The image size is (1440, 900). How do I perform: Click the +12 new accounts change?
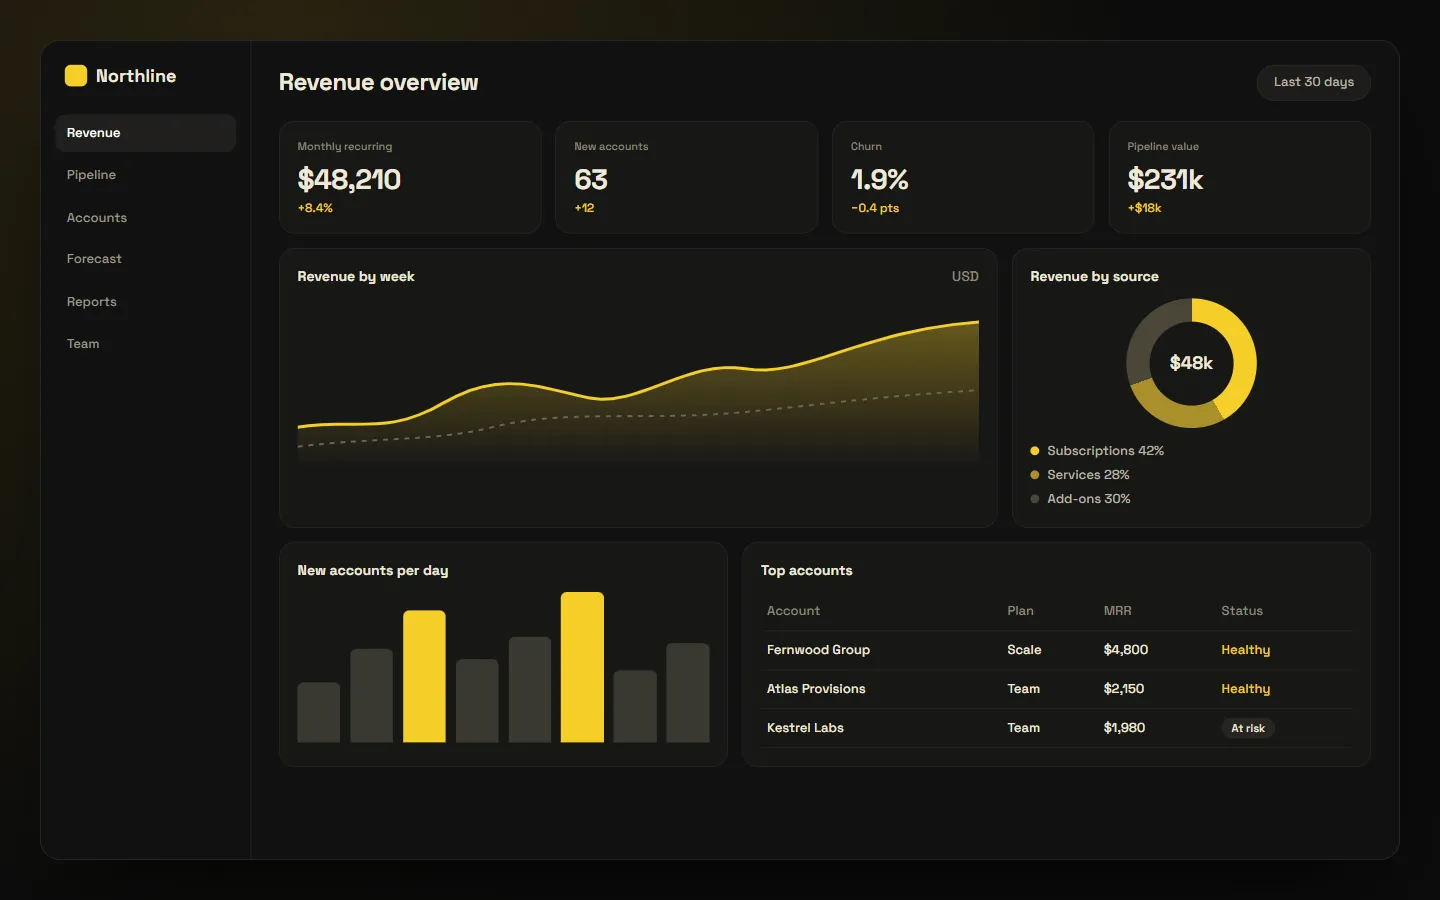pos(584,208)
